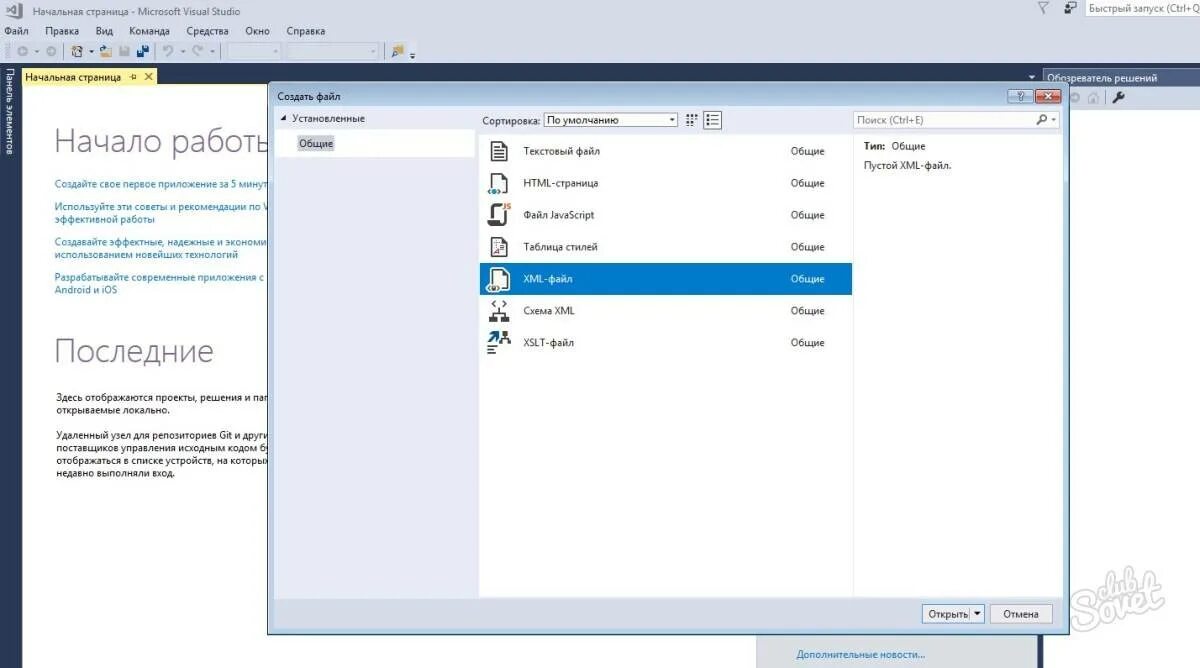Image resolution: width=1200 pixels, height=668 pixels.
Task: Click the XML-файл template icon
Action: pos(498,279)
